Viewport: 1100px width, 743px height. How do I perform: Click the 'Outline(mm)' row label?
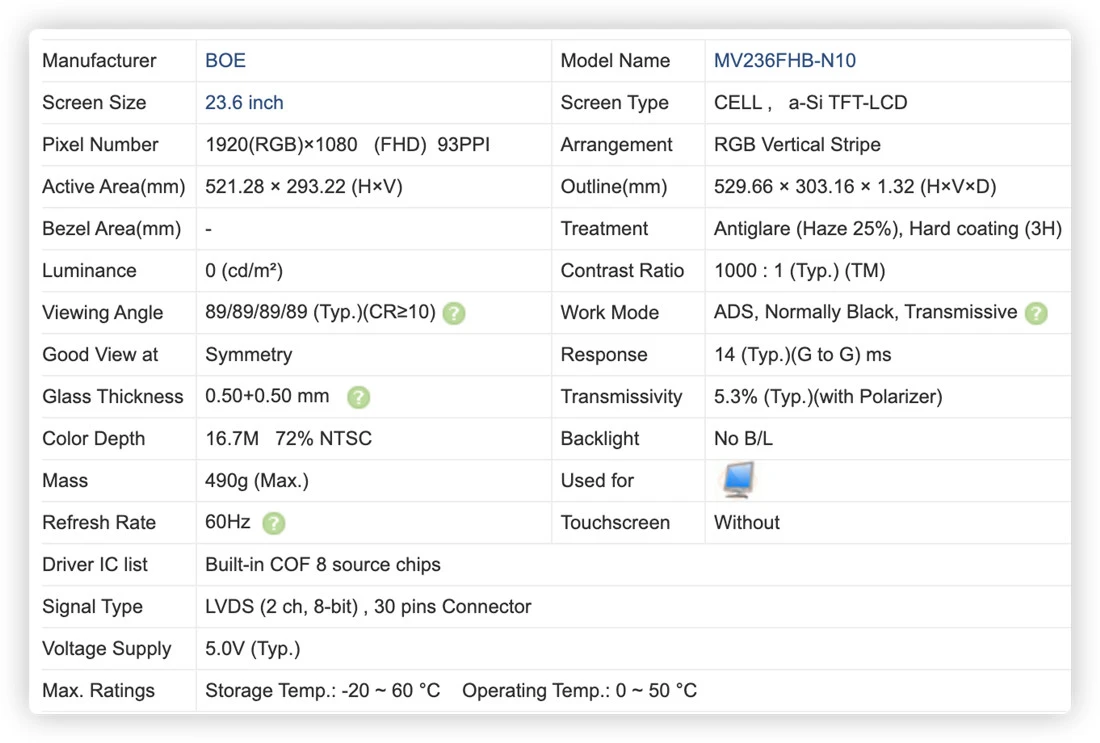613,187
